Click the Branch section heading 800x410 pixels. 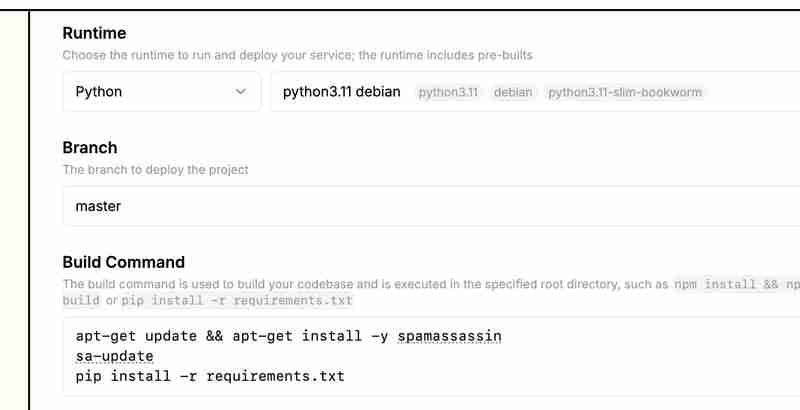[x=90, y=147]
